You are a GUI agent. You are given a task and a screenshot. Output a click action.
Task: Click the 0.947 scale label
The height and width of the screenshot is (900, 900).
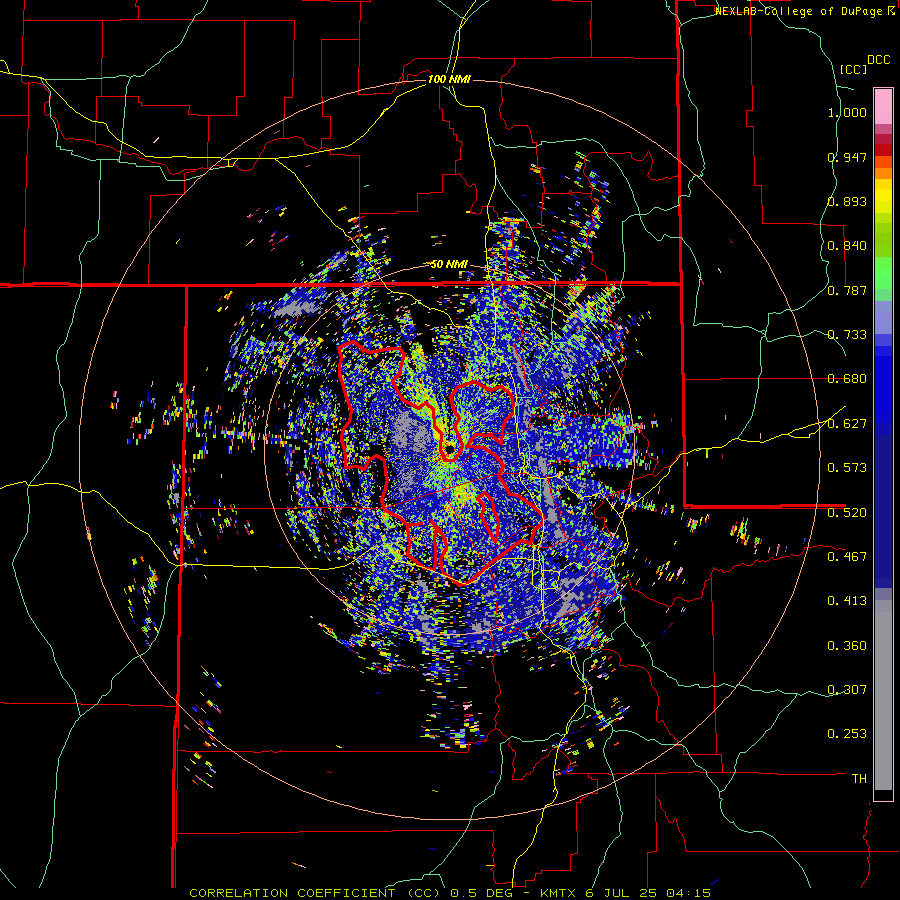click(847, 157)
